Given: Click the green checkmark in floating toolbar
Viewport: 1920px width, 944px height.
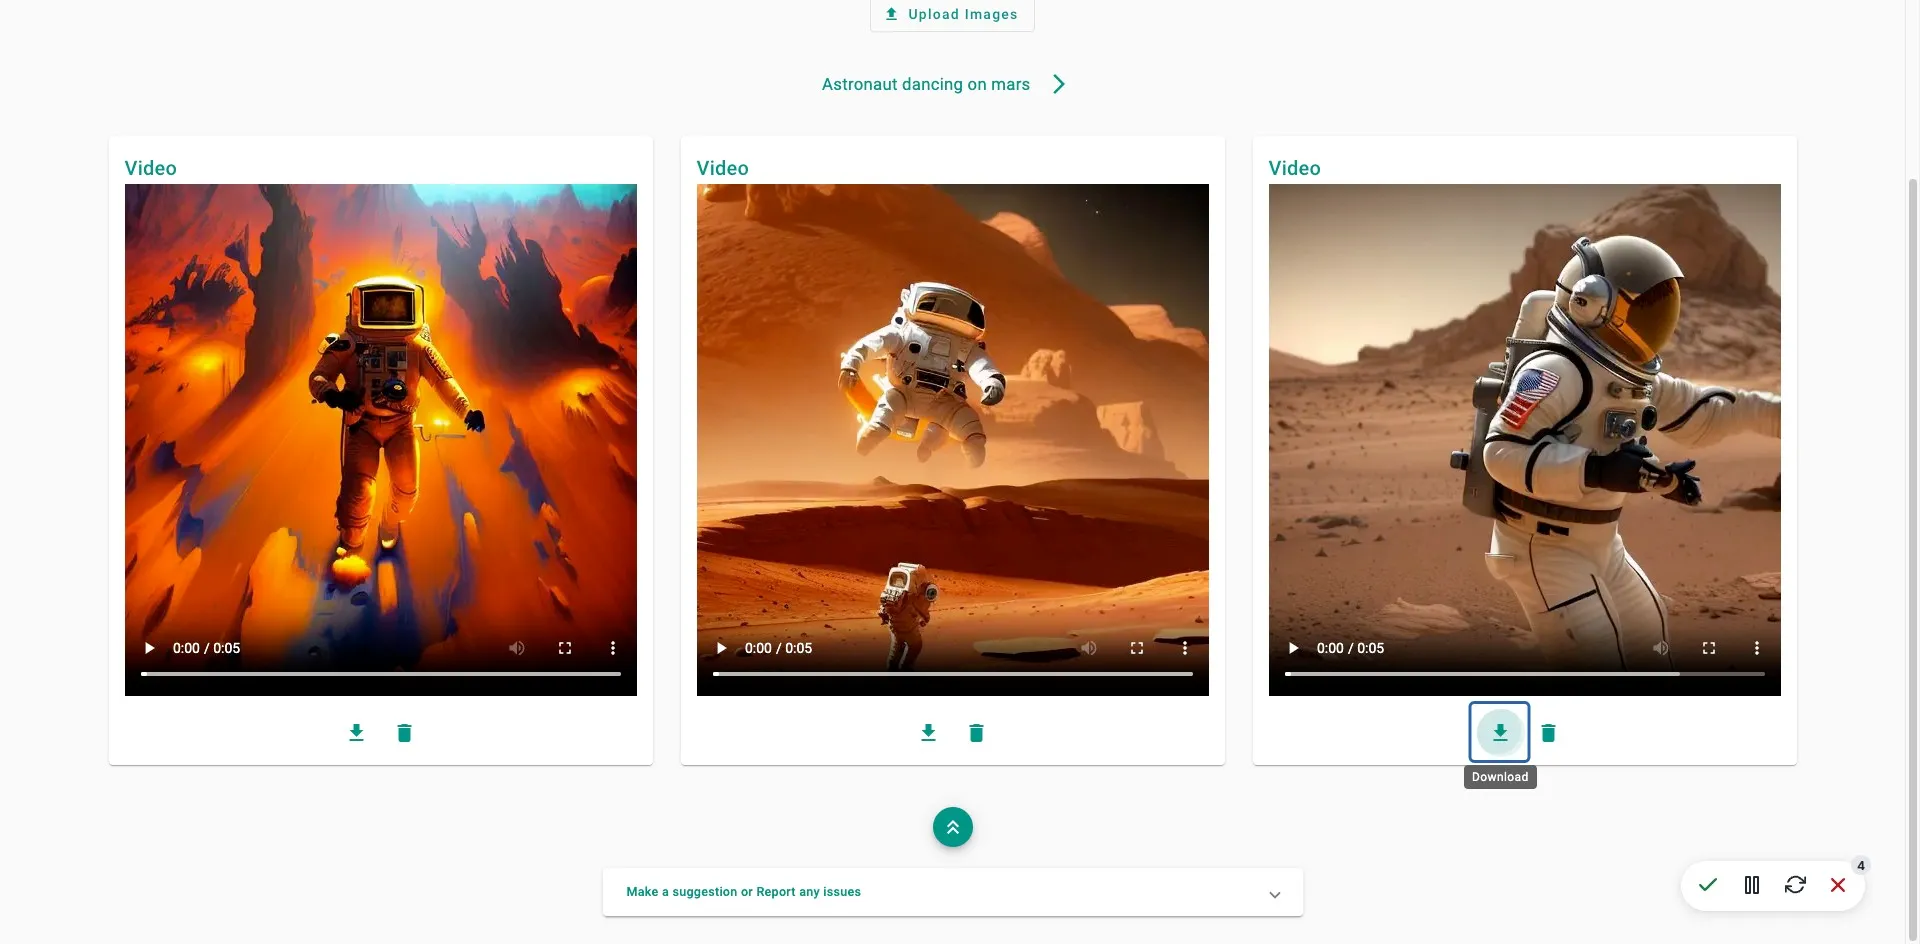Looking at the screenshot, I should (x=1708, y=885).
